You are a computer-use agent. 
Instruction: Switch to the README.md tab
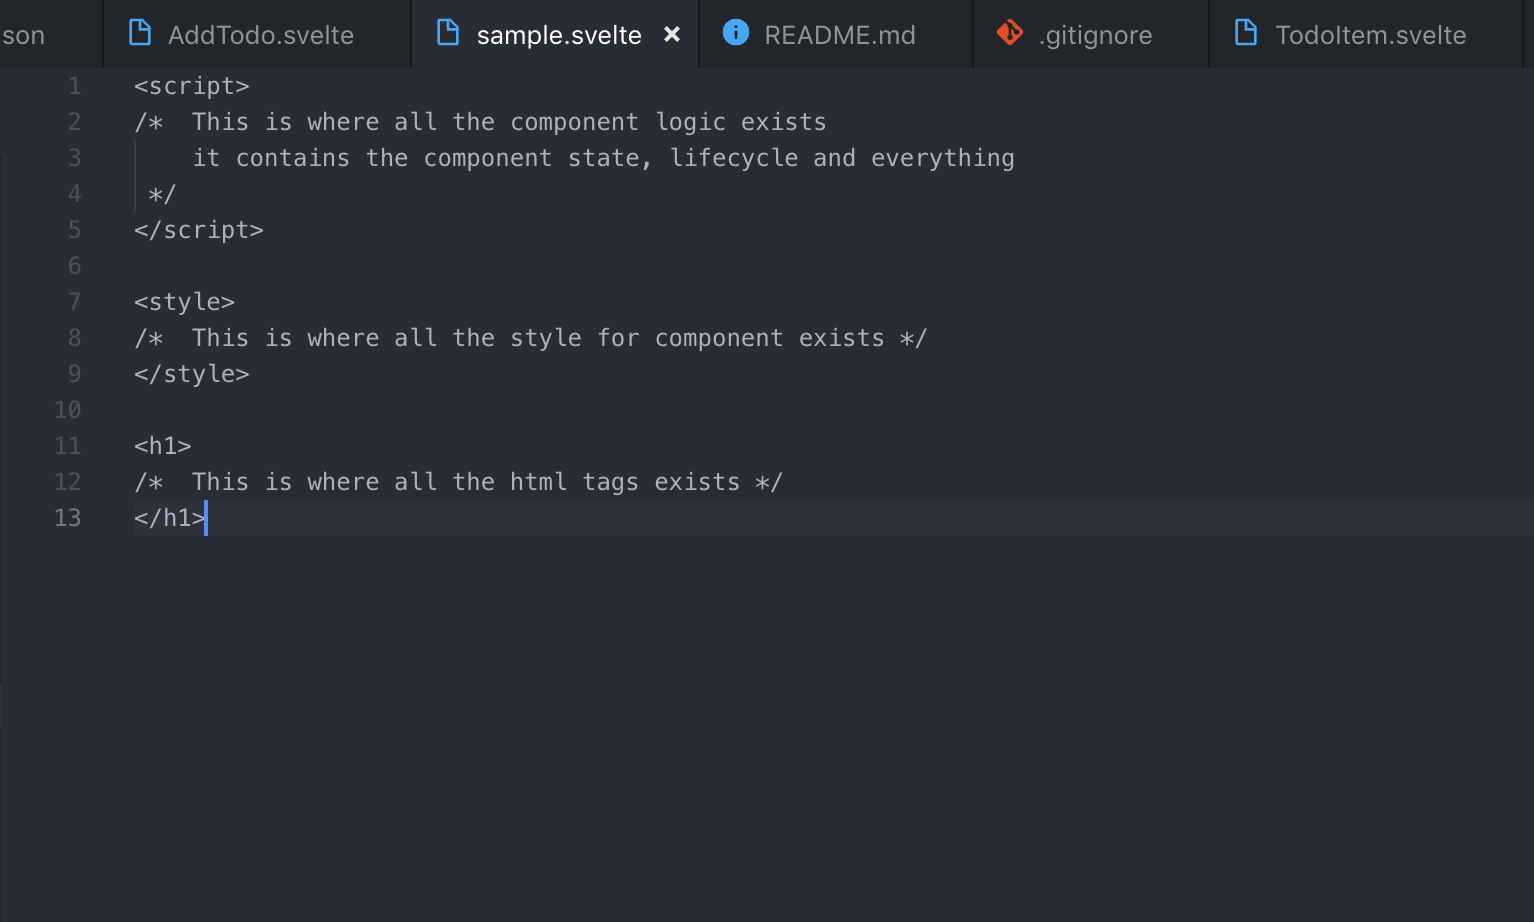[839, 35]
